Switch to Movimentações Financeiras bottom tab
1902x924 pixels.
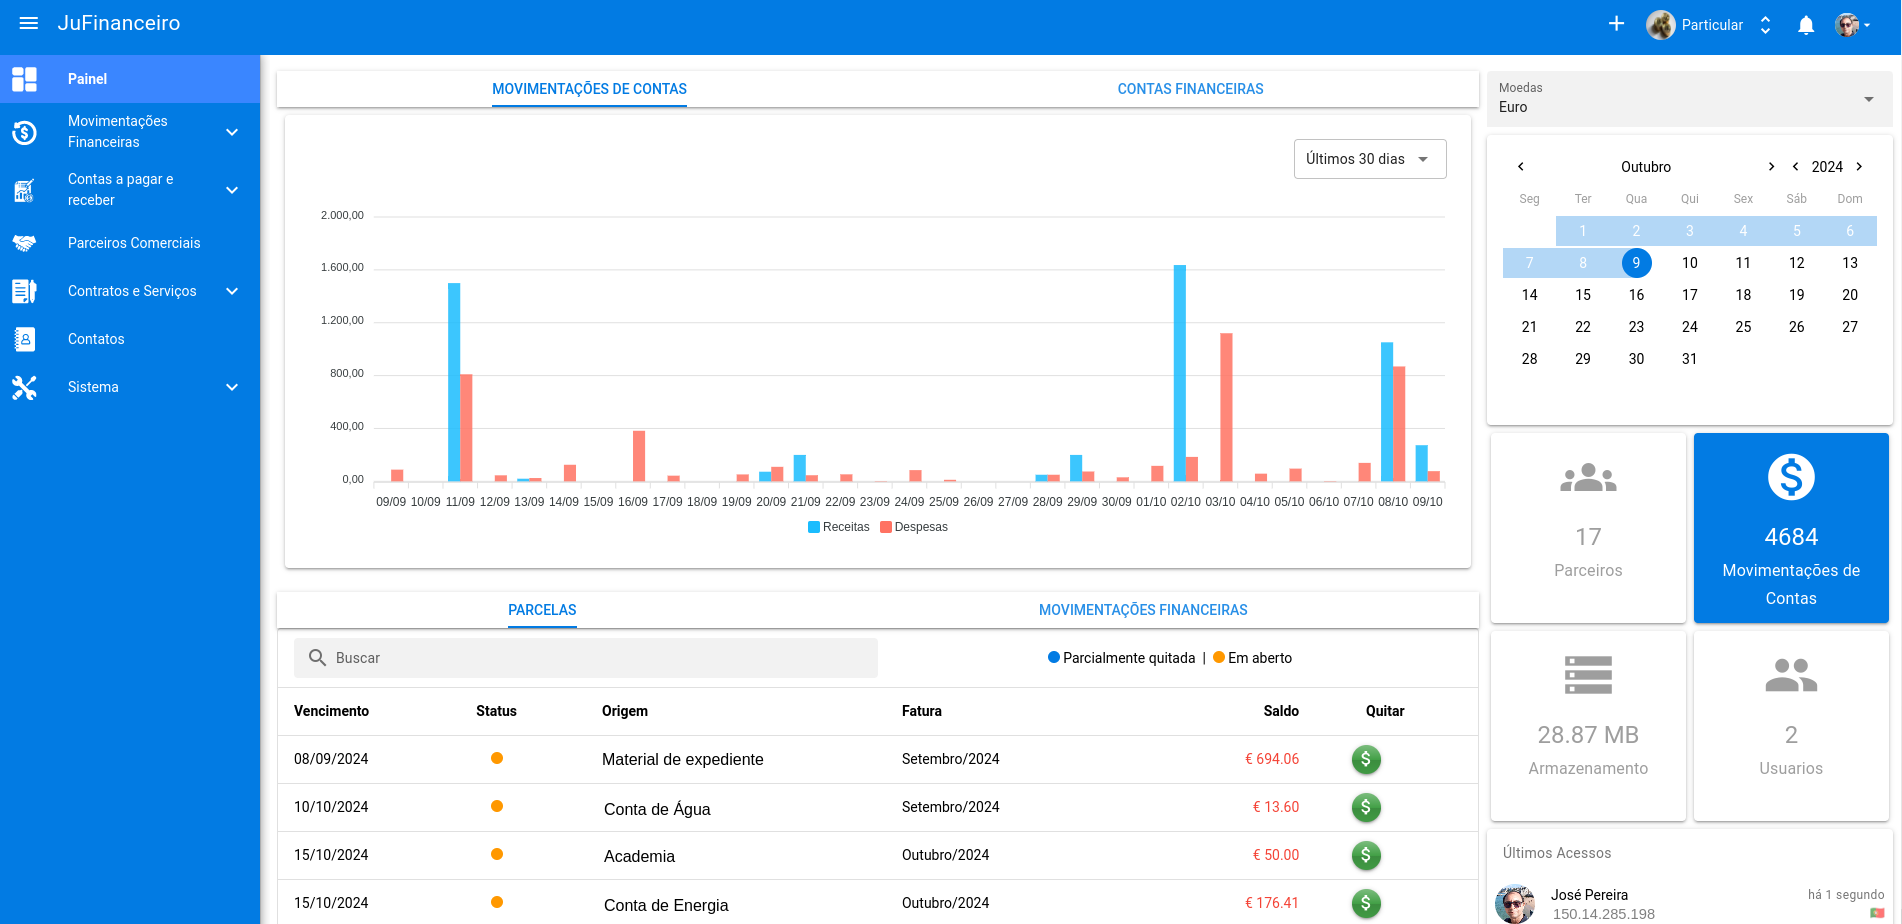tap(1142, 610)
